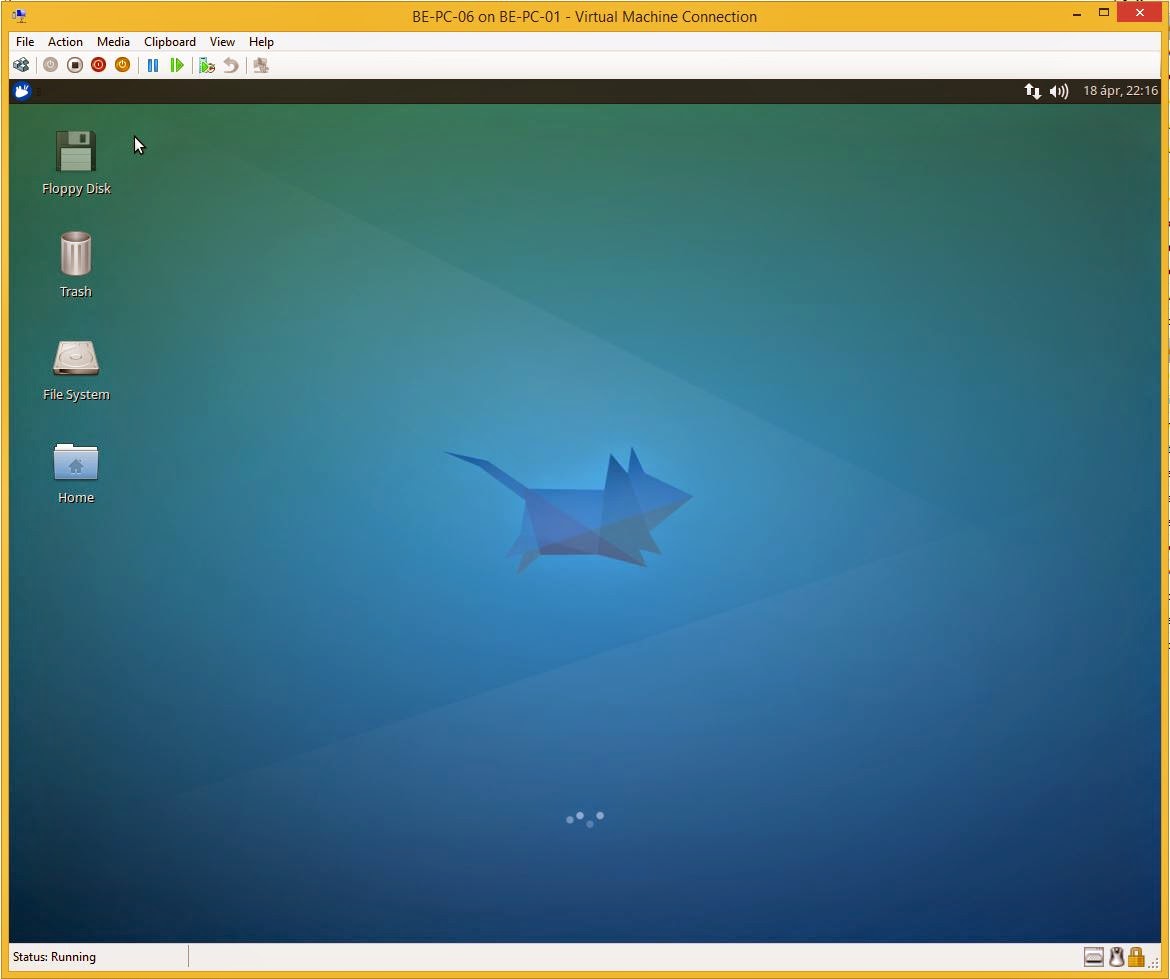The width and height of the screenshot is (1170, 979).
Task: Select the Floppy Disk desktop icon
Action: tap(76, 163)
